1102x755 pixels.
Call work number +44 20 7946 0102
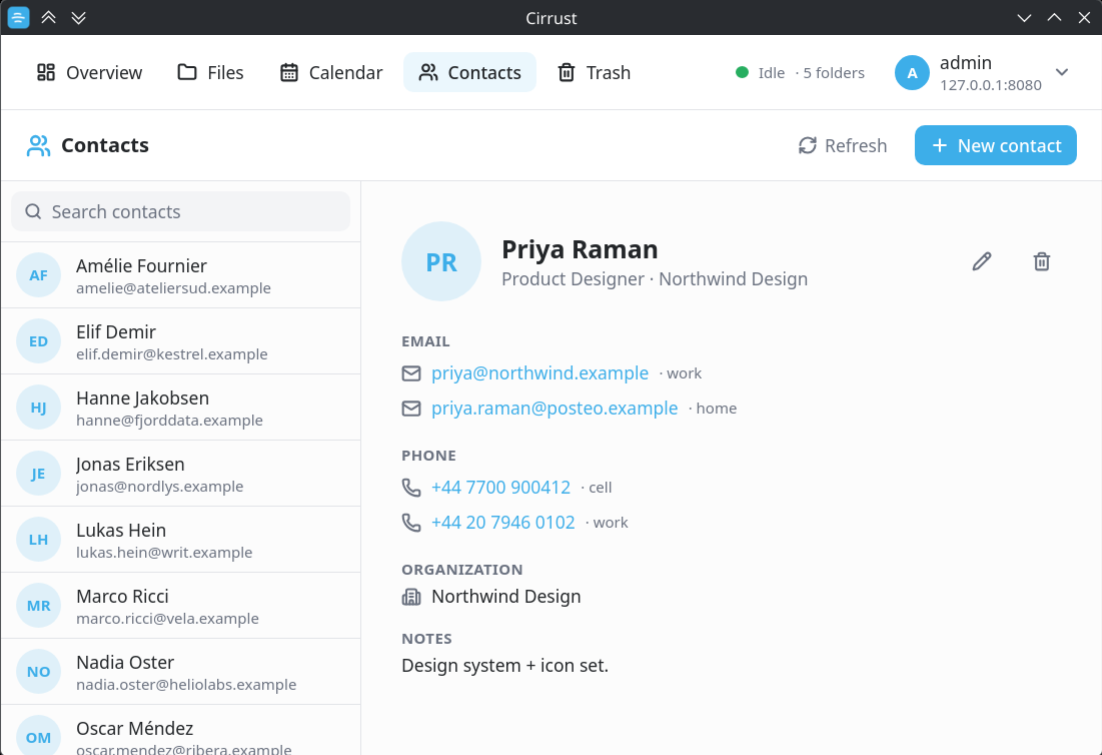tap(503, 522)
